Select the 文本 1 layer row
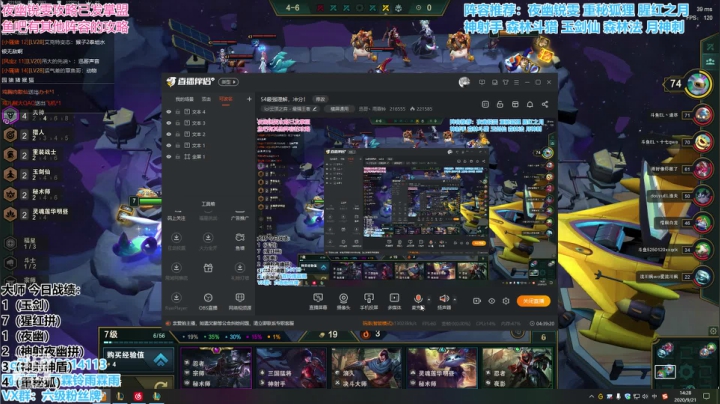The height and width of the screenshot is (404, 720). tap(208, 146)
